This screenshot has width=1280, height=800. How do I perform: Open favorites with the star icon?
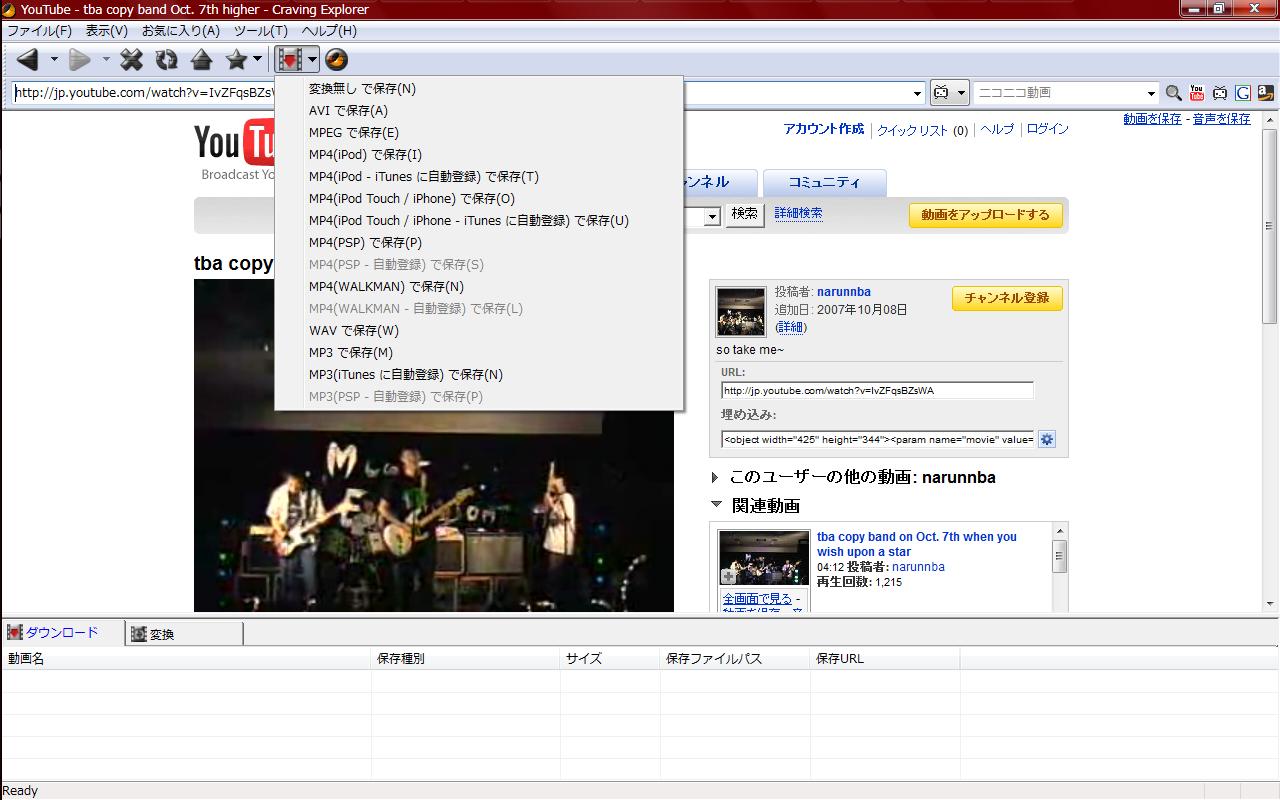coord(236,60)
